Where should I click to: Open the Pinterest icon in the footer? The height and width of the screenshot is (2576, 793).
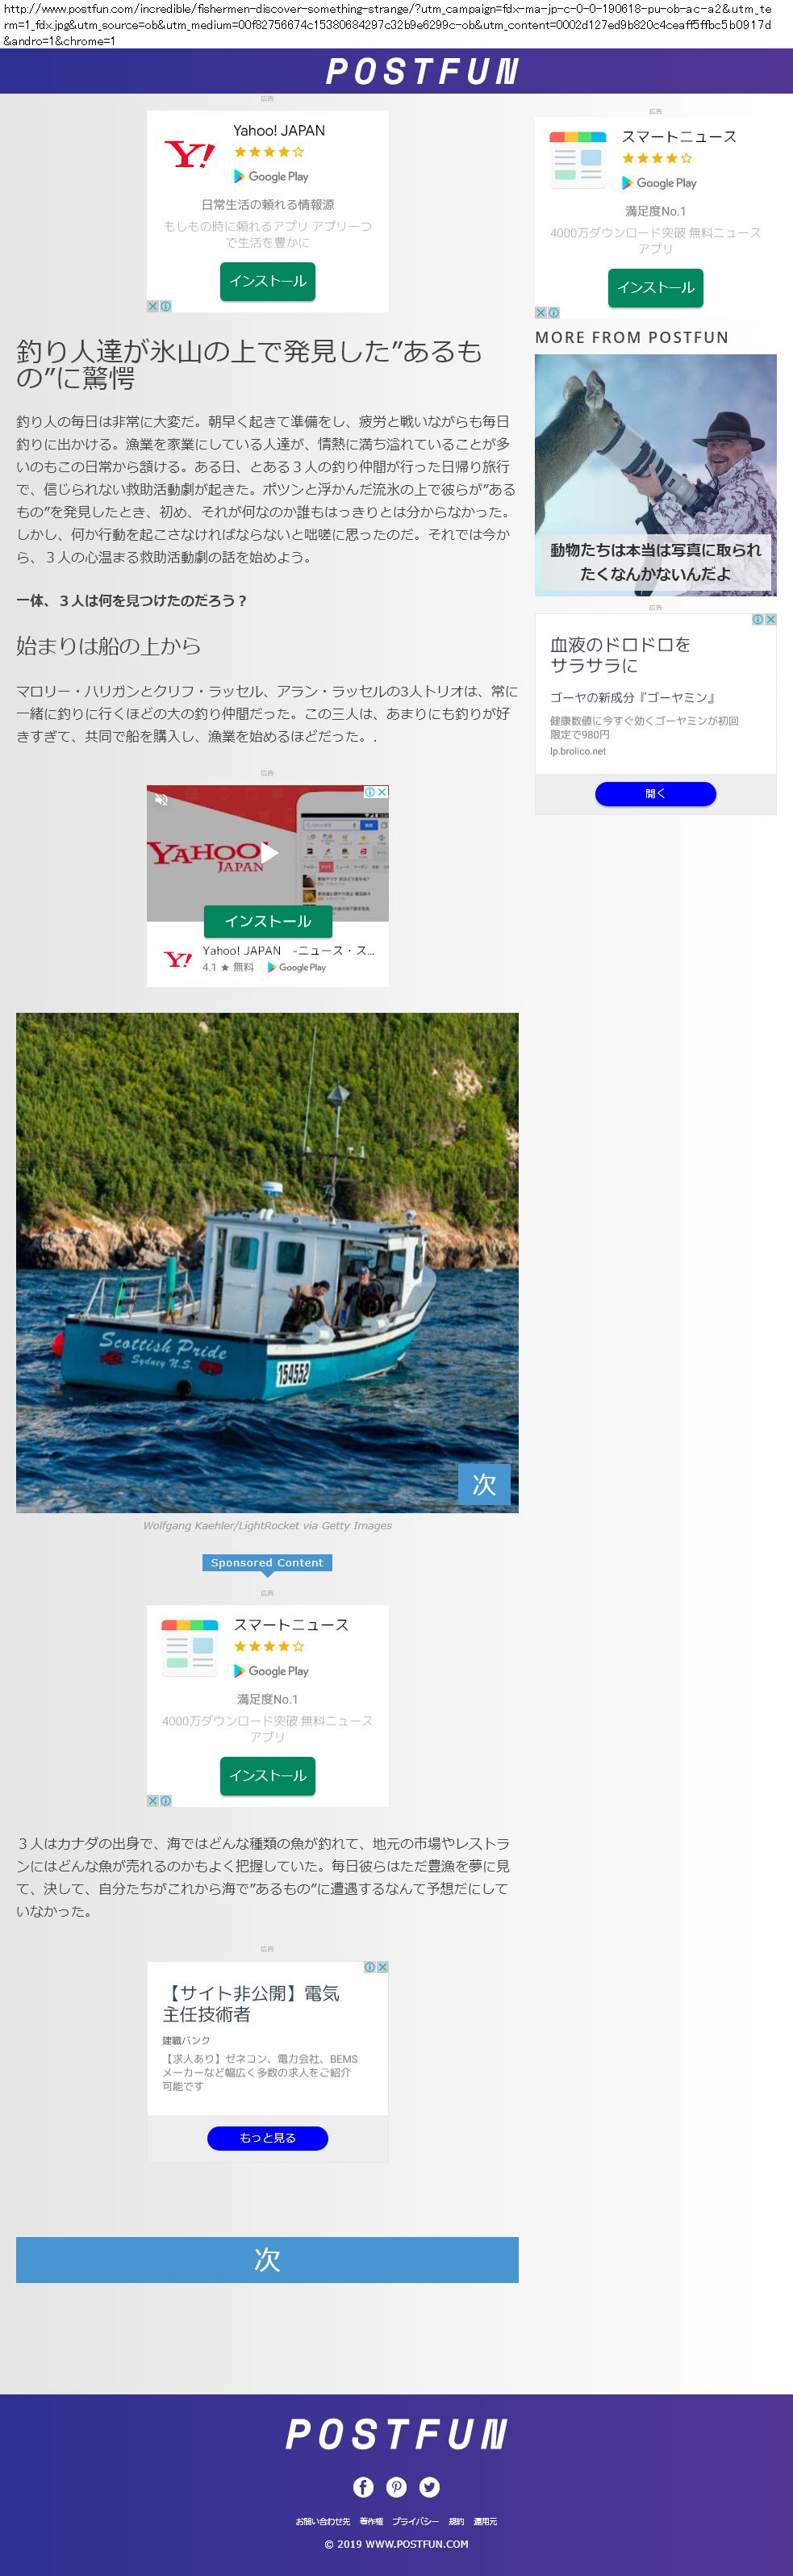point(397,2486)
